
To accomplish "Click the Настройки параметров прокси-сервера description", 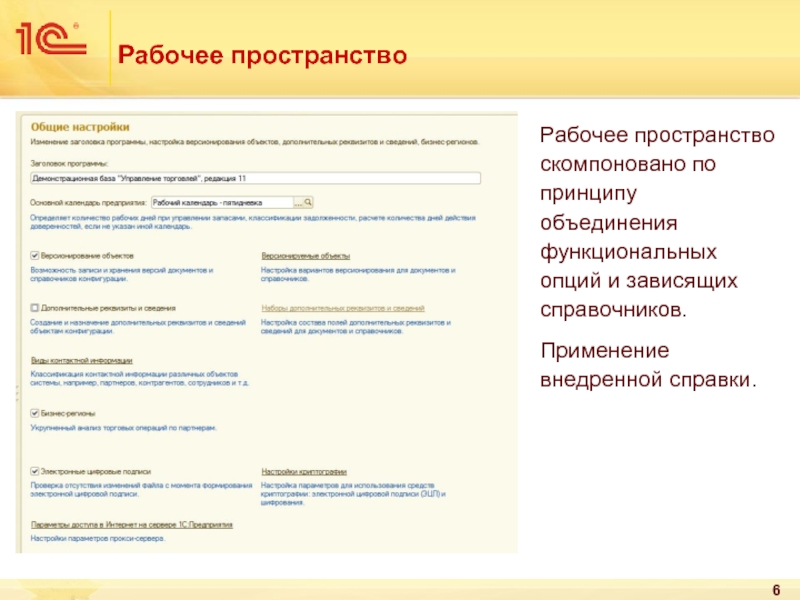I will click(97, 538).
